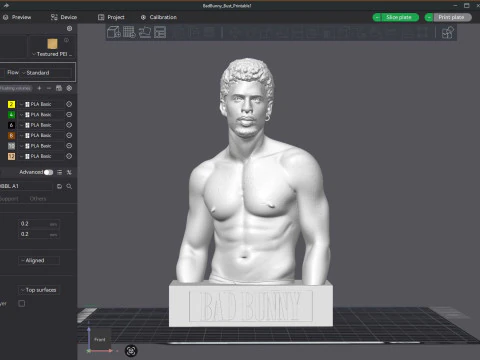Click the yellow filament 2 color swatch
Image resolution: width=480 pixels, height=360 pixels.
pyautogui.click(x=11, y=104)
